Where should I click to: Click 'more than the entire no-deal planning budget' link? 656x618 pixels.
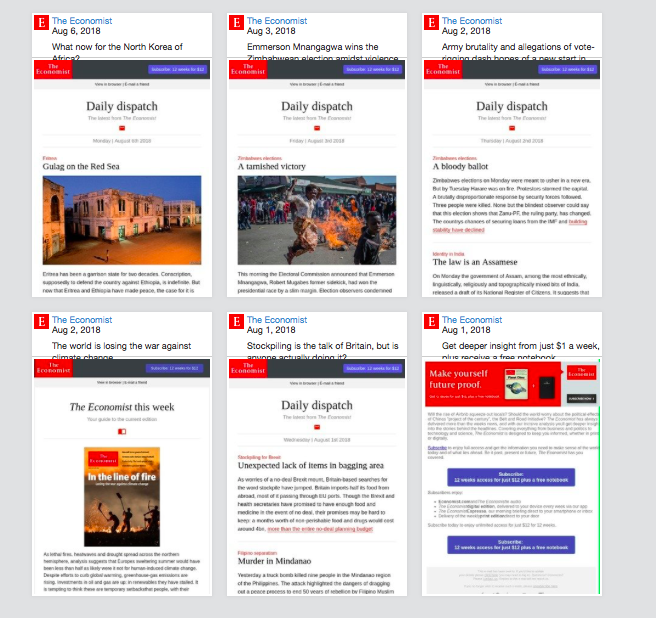320,529
